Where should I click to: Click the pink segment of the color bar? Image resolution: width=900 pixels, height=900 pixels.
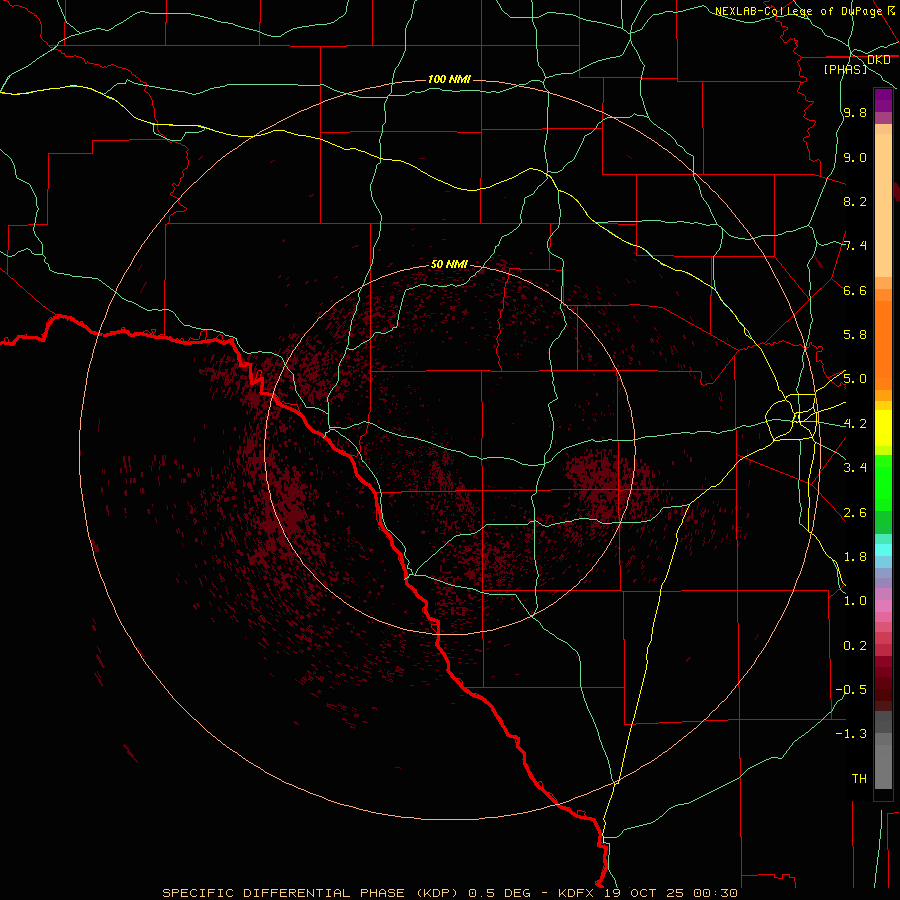(883, 606)
